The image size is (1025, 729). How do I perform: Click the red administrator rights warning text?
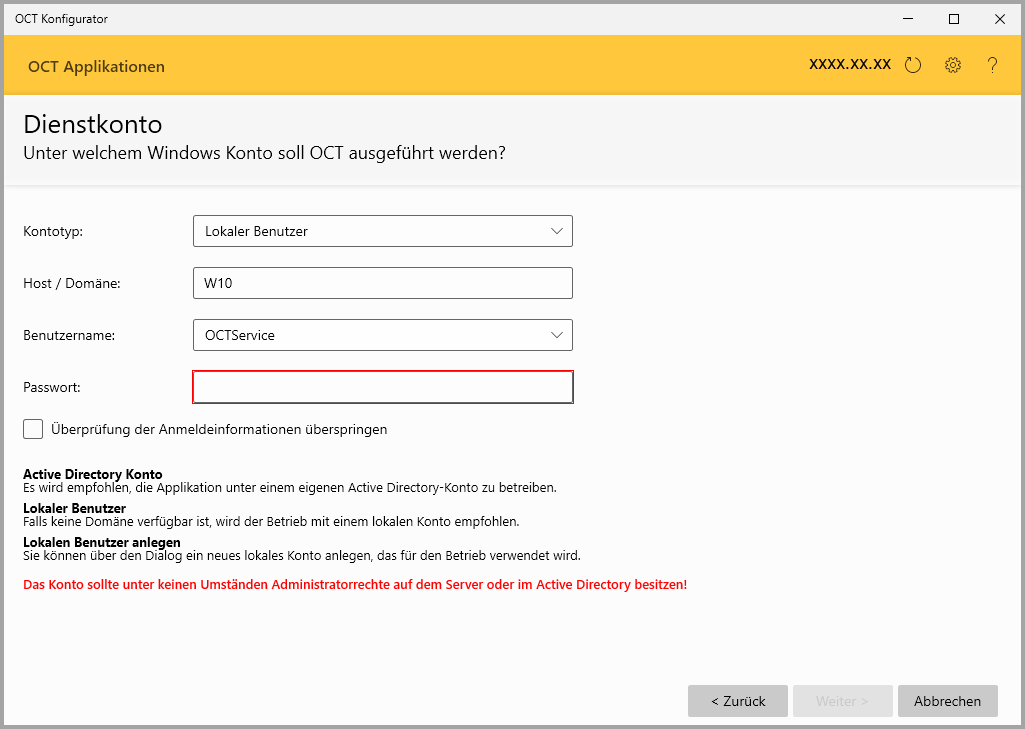355,584
